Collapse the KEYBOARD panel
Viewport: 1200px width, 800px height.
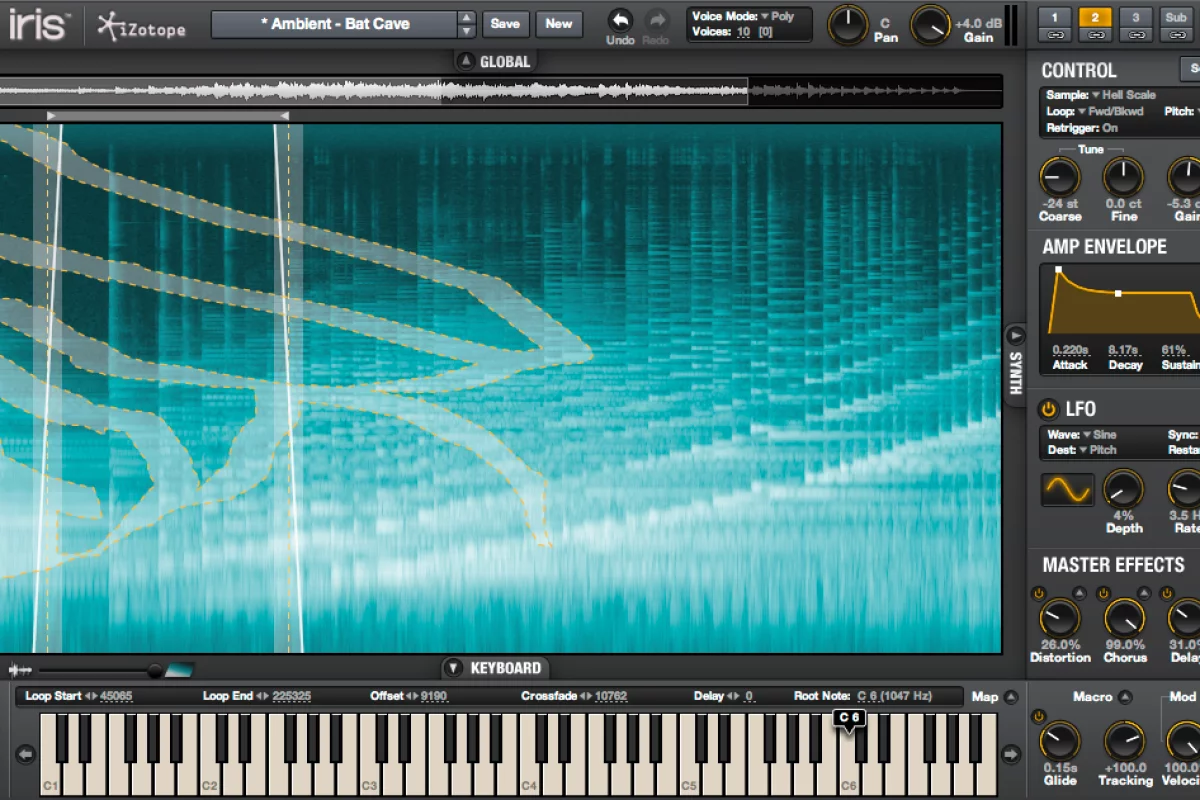453,668
